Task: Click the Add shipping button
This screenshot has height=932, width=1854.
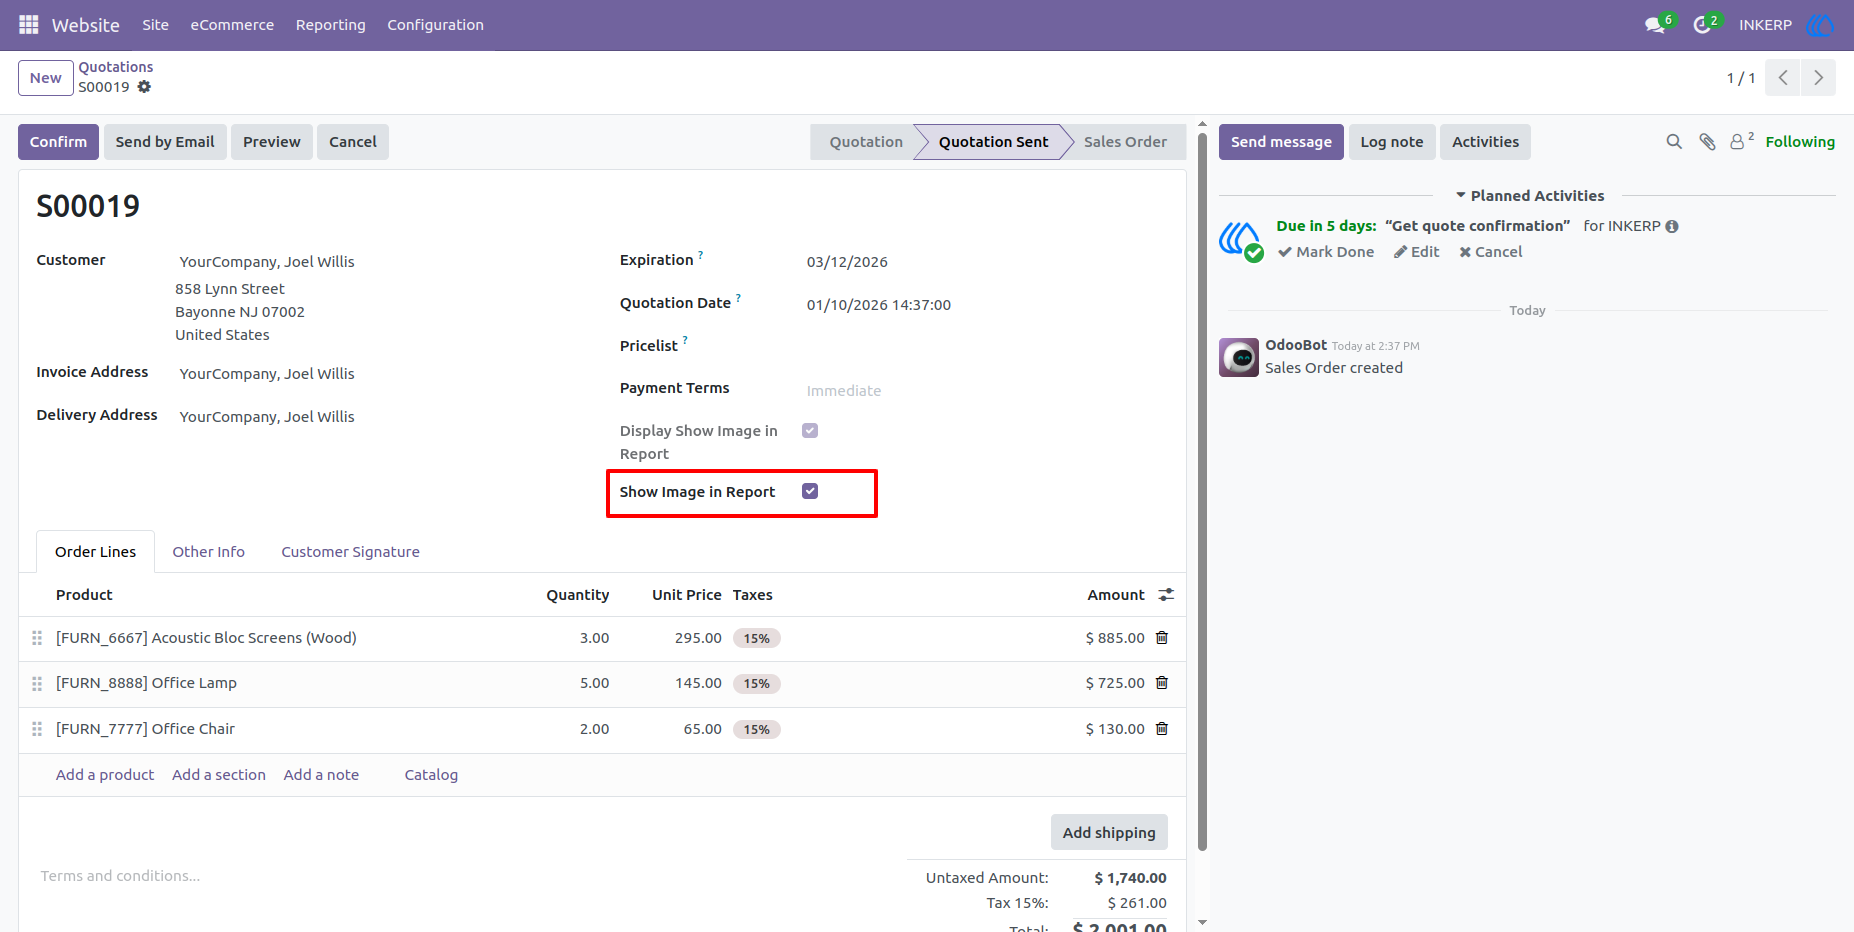Action: [1109, 832]
